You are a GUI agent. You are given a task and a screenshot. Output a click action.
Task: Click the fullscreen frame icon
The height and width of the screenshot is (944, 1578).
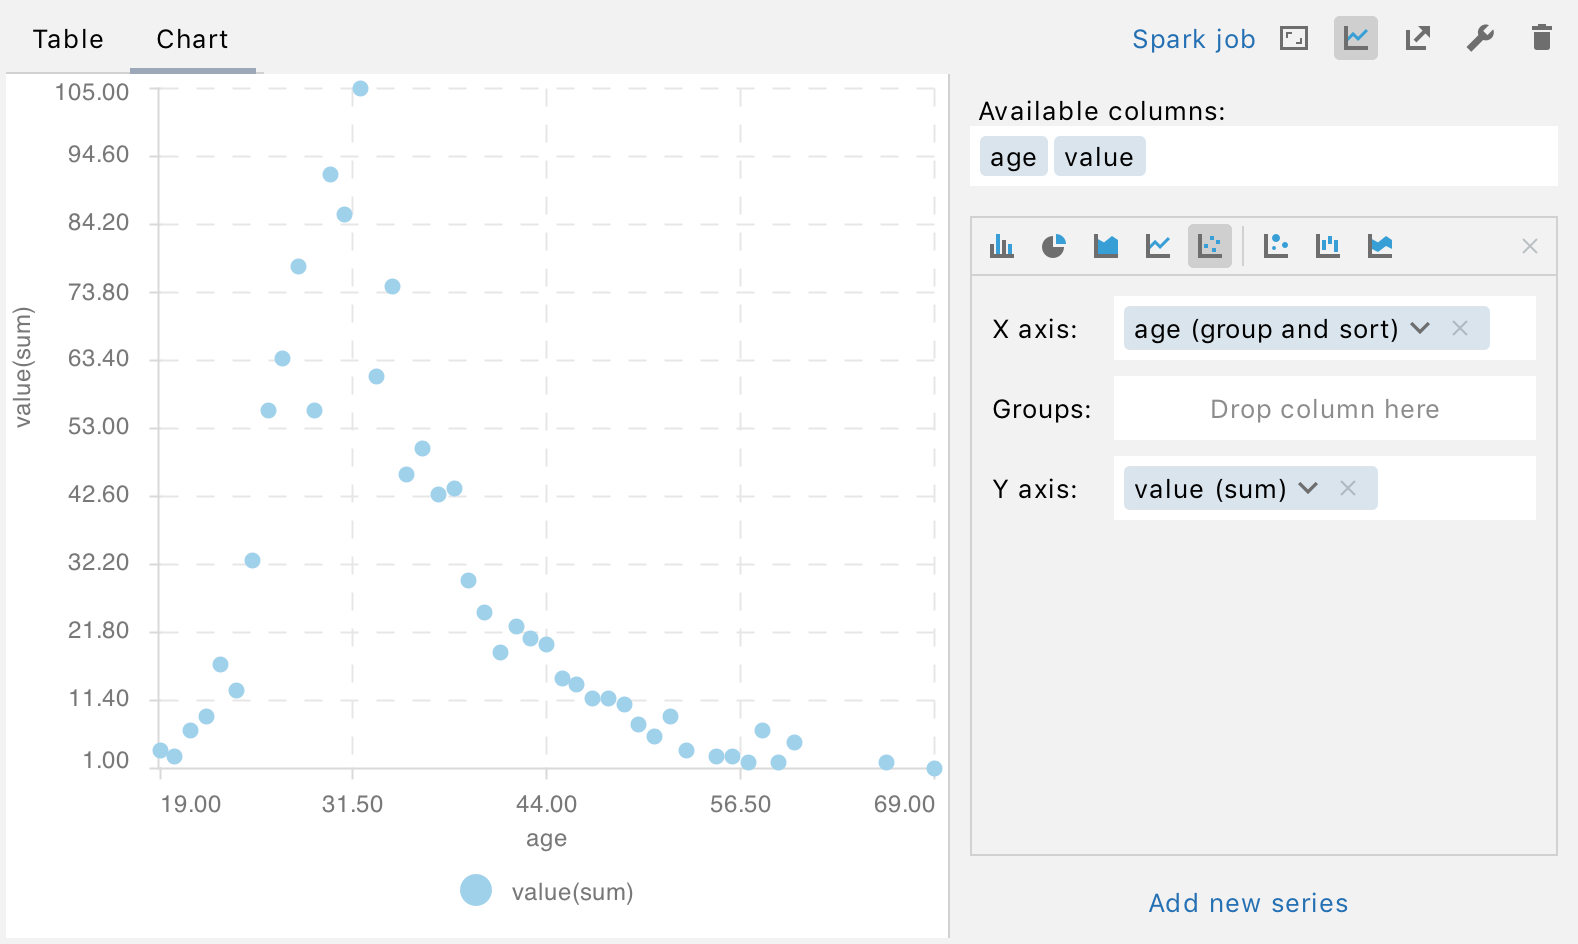click(1294, 39)
